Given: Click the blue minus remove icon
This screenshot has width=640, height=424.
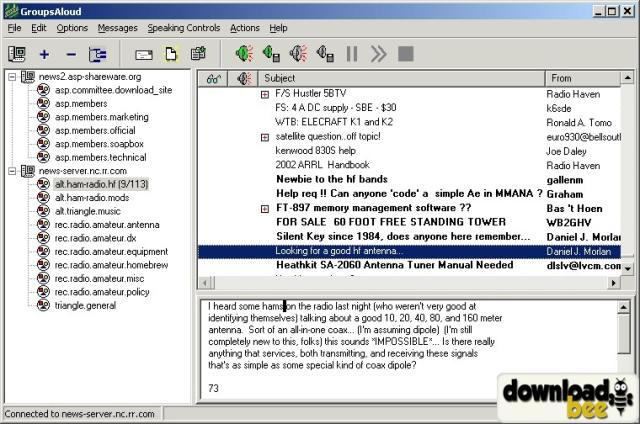Looking at the screenshot, I should (71, 54).
